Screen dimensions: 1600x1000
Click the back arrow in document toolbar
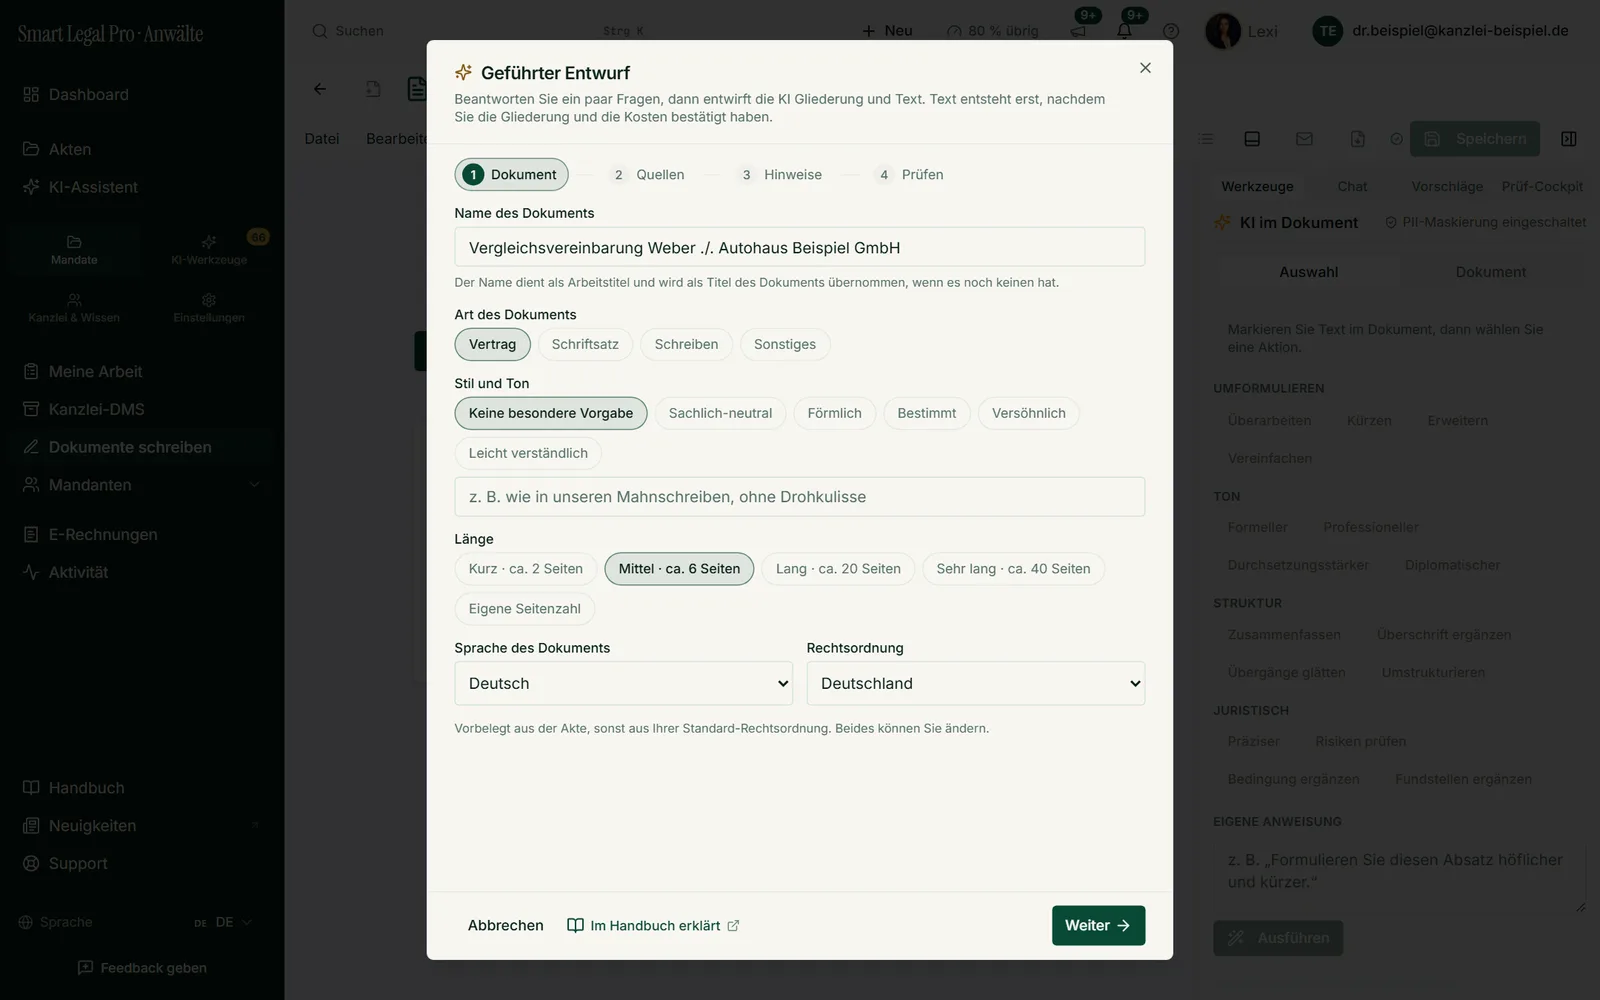tap(320, 89)
